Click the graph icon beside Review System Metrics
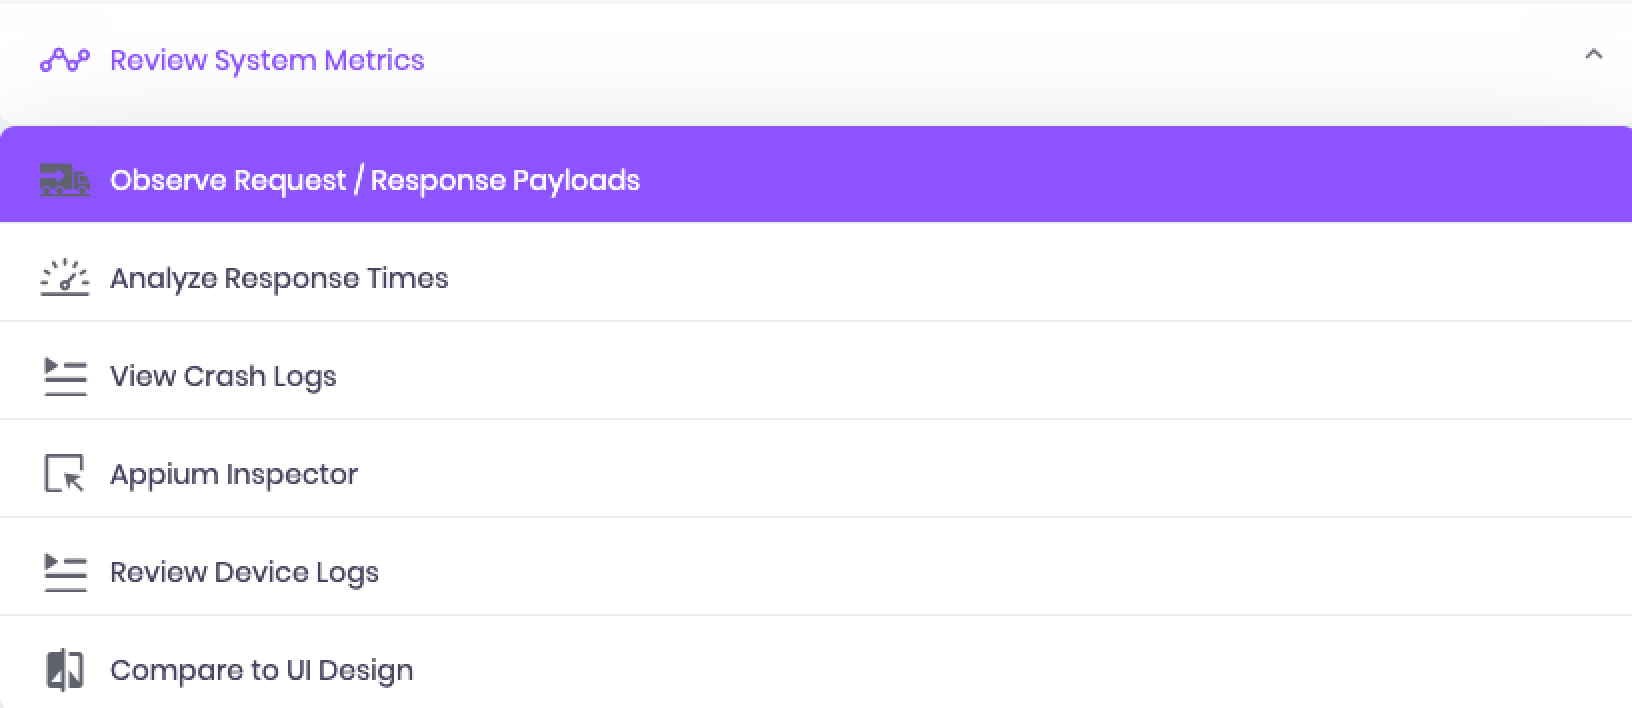 click(65, 61)
